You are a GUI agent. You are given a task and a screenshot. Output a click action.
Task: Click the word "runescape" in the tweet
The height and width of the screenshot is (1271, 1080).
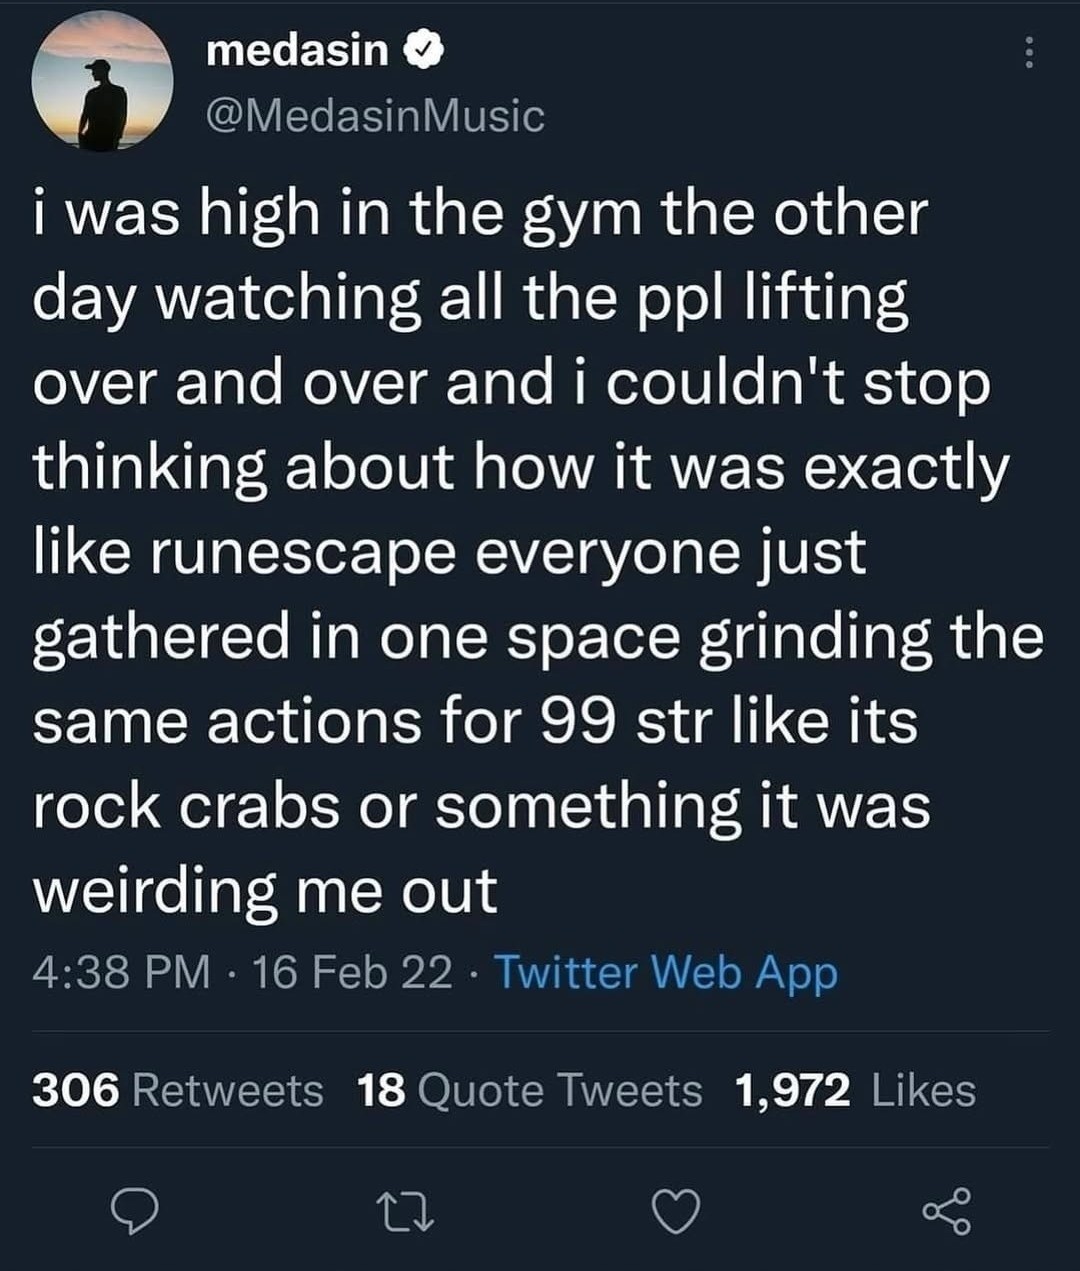303,553
